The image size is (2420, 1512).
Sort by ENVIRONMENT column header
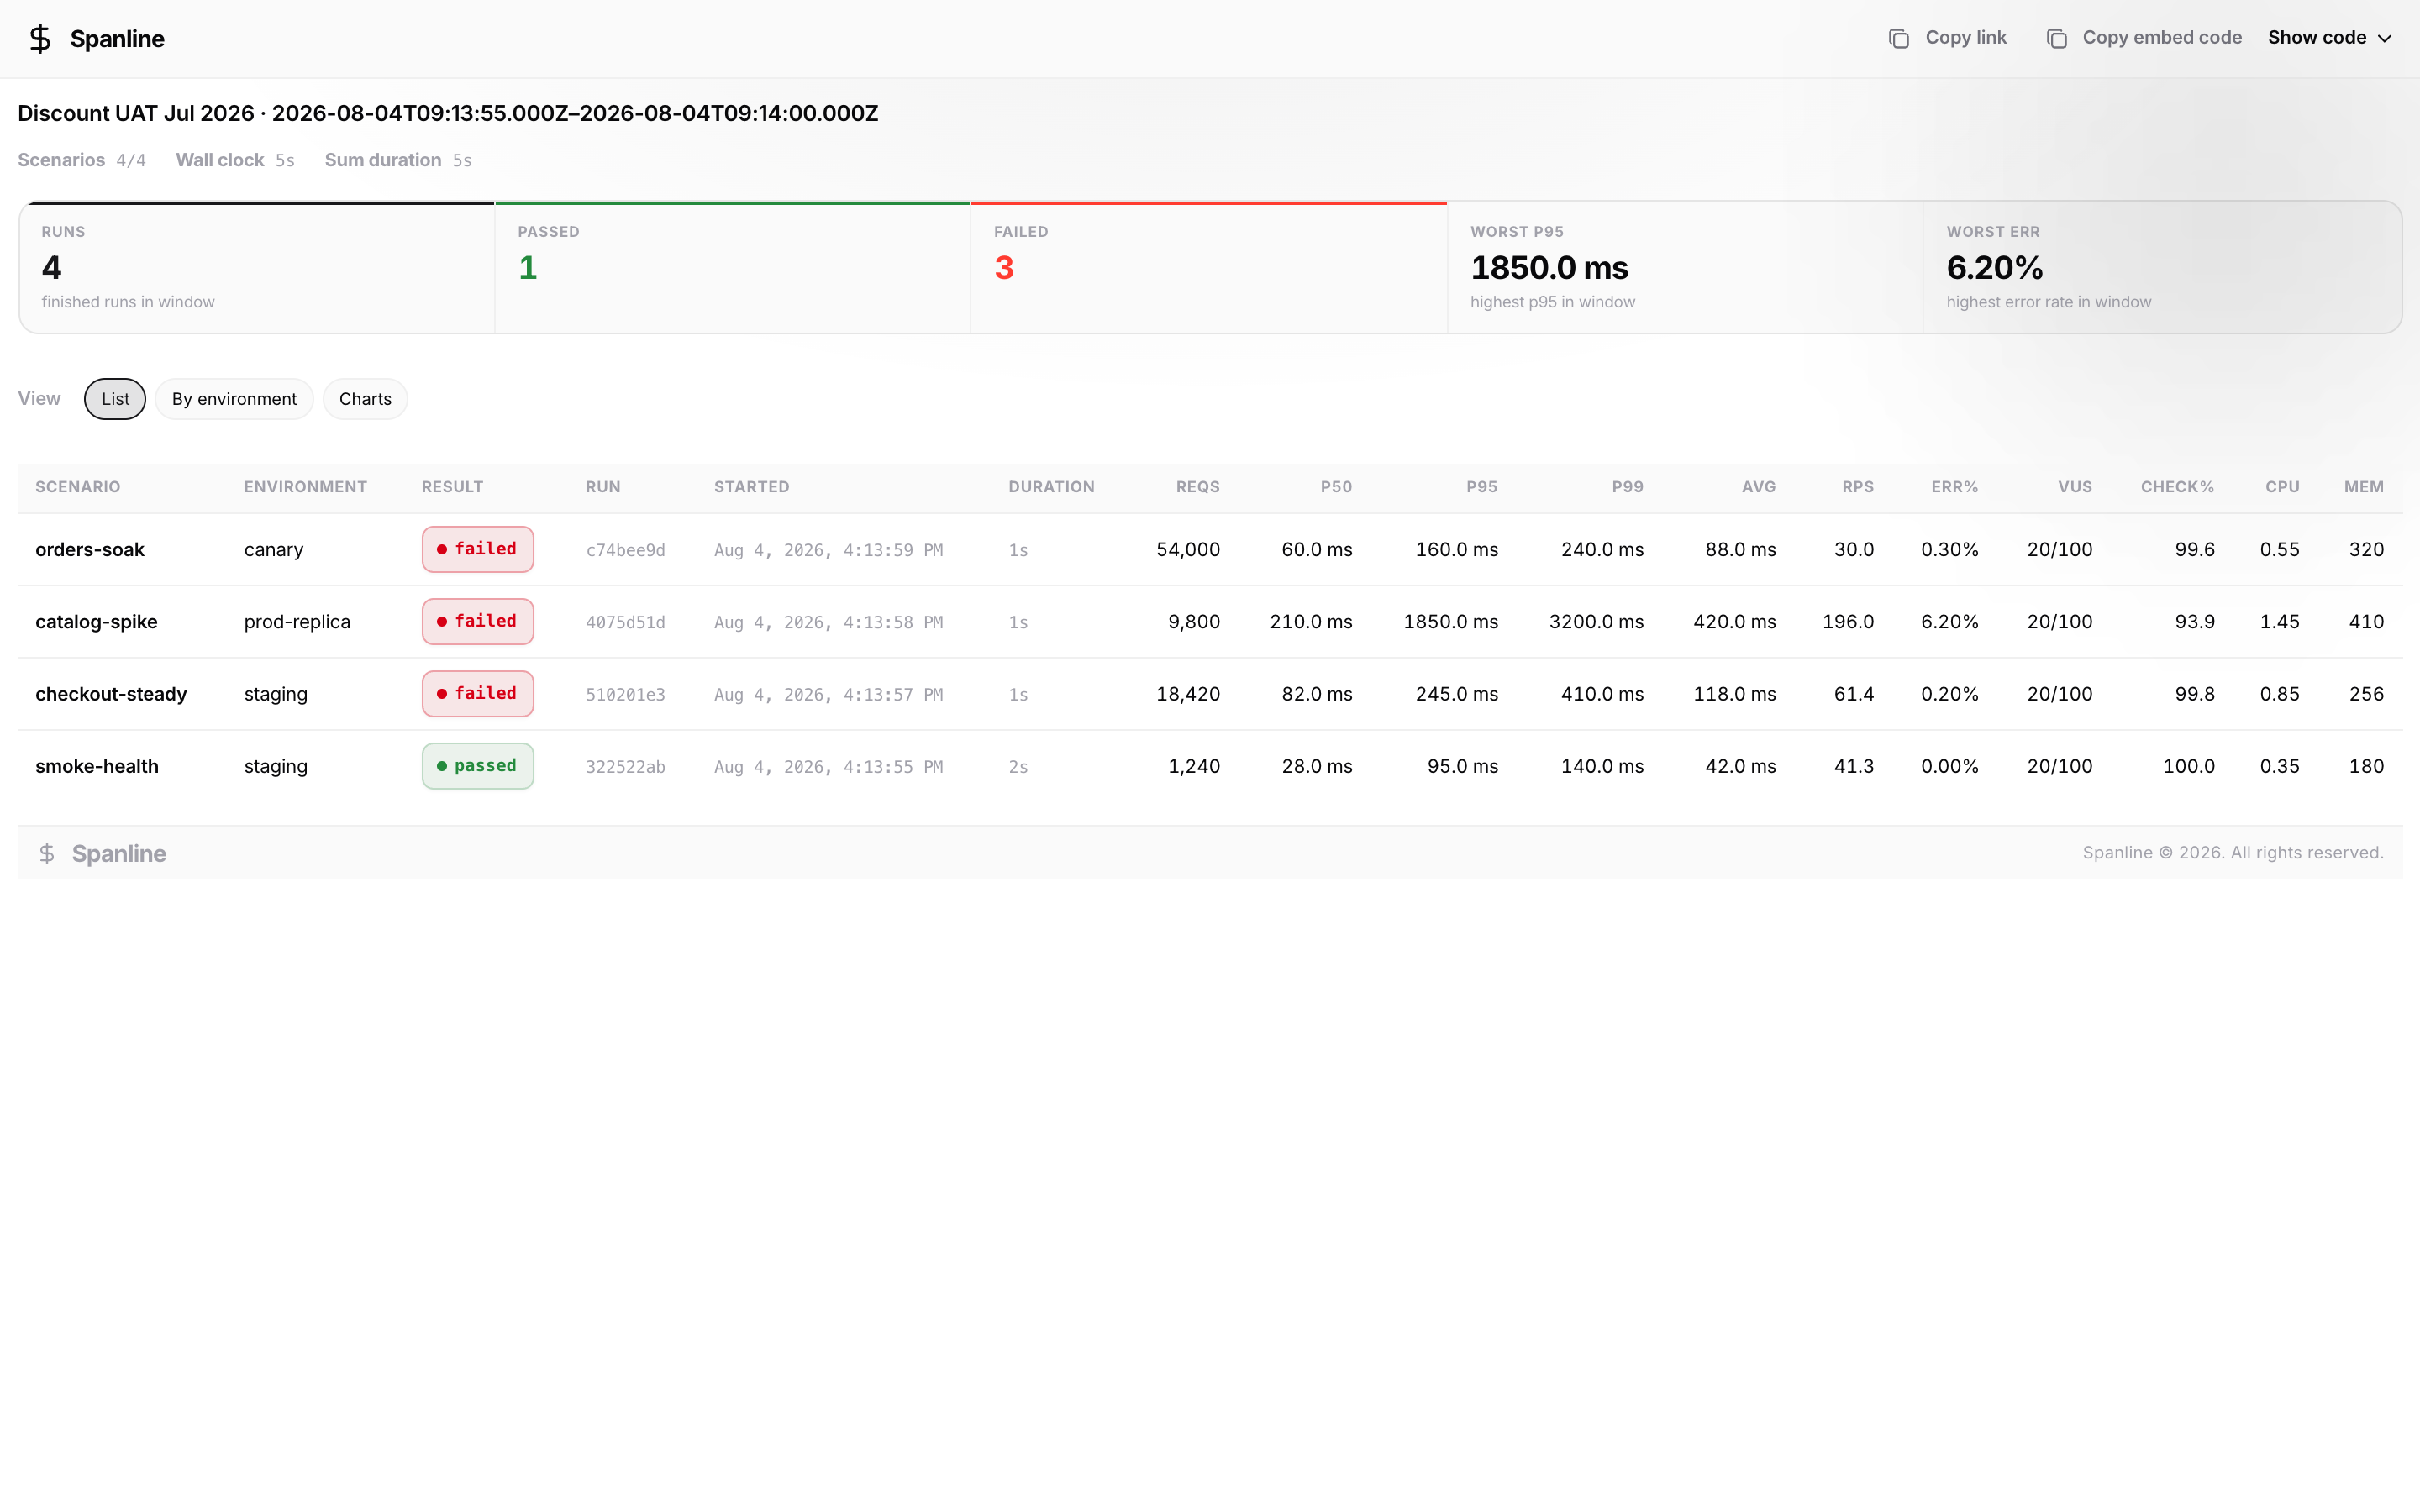[x=305, y=487]
